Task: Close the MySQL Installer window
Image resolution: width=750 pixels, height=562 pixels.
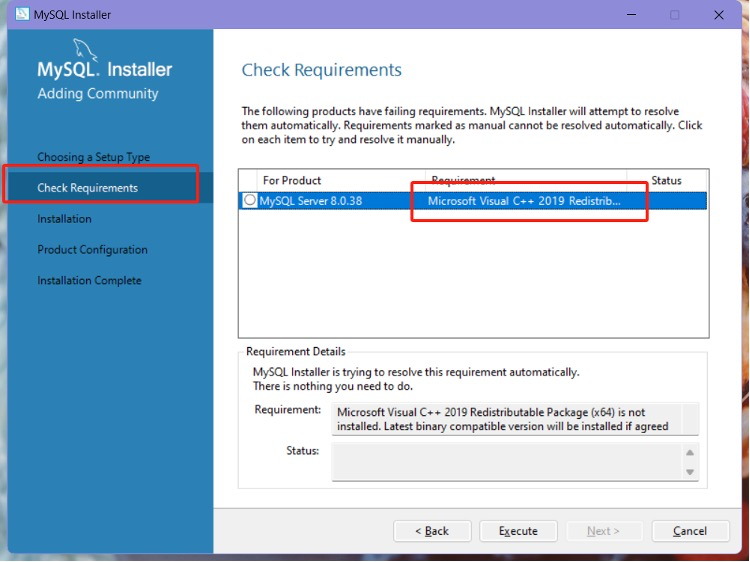Action: tap(719, 15)
